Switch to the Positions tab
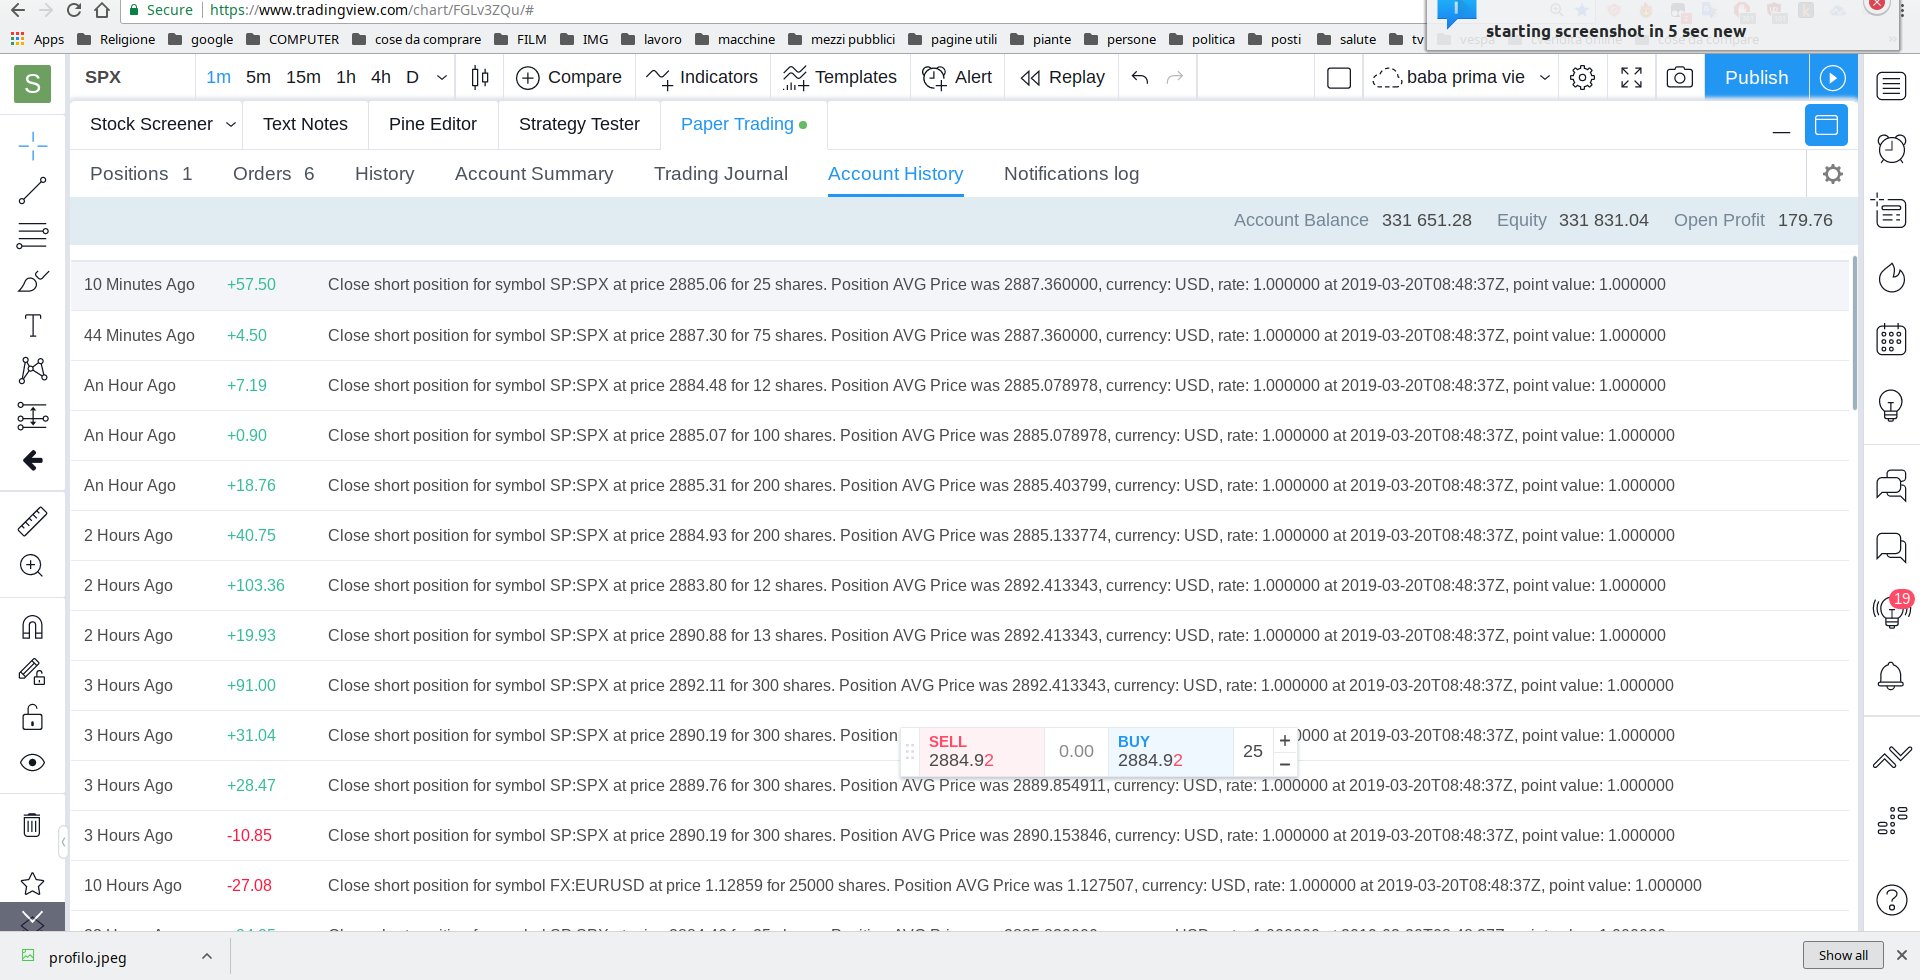Viewport: 1920px width, 980px height. tap(141, 174)
